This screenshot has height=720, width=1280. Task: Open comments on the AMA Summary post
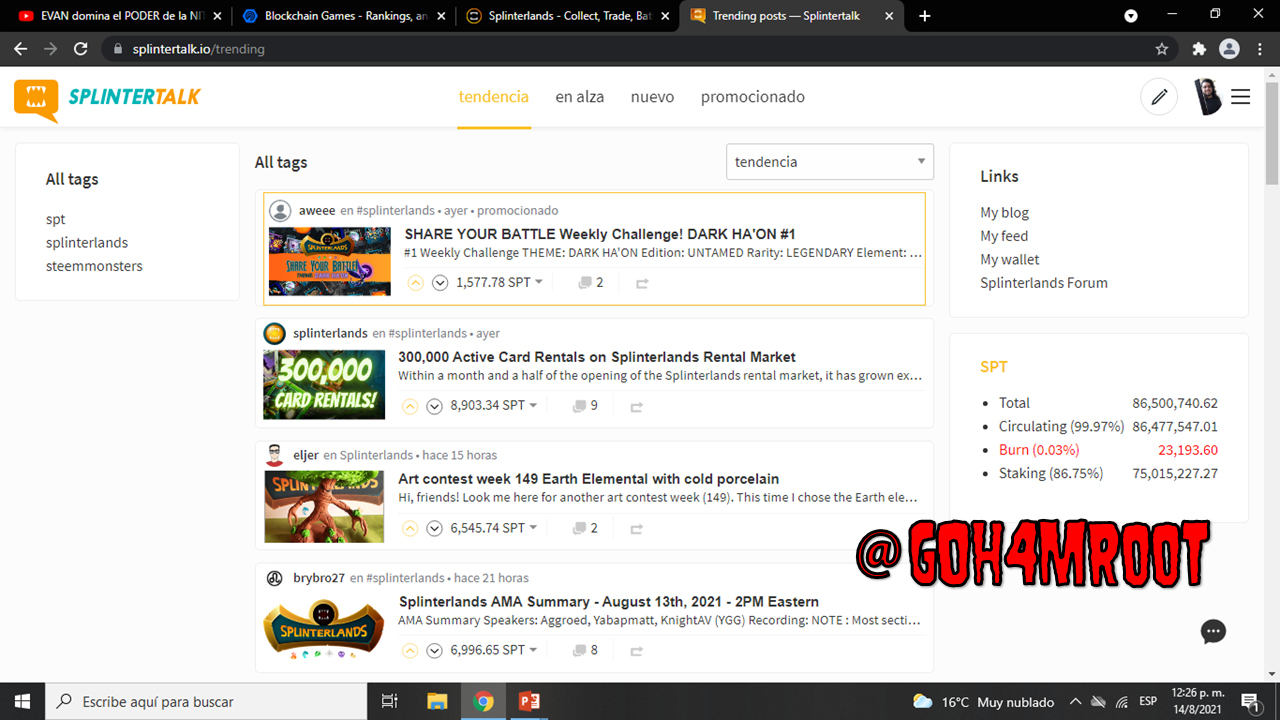(585, 650)
